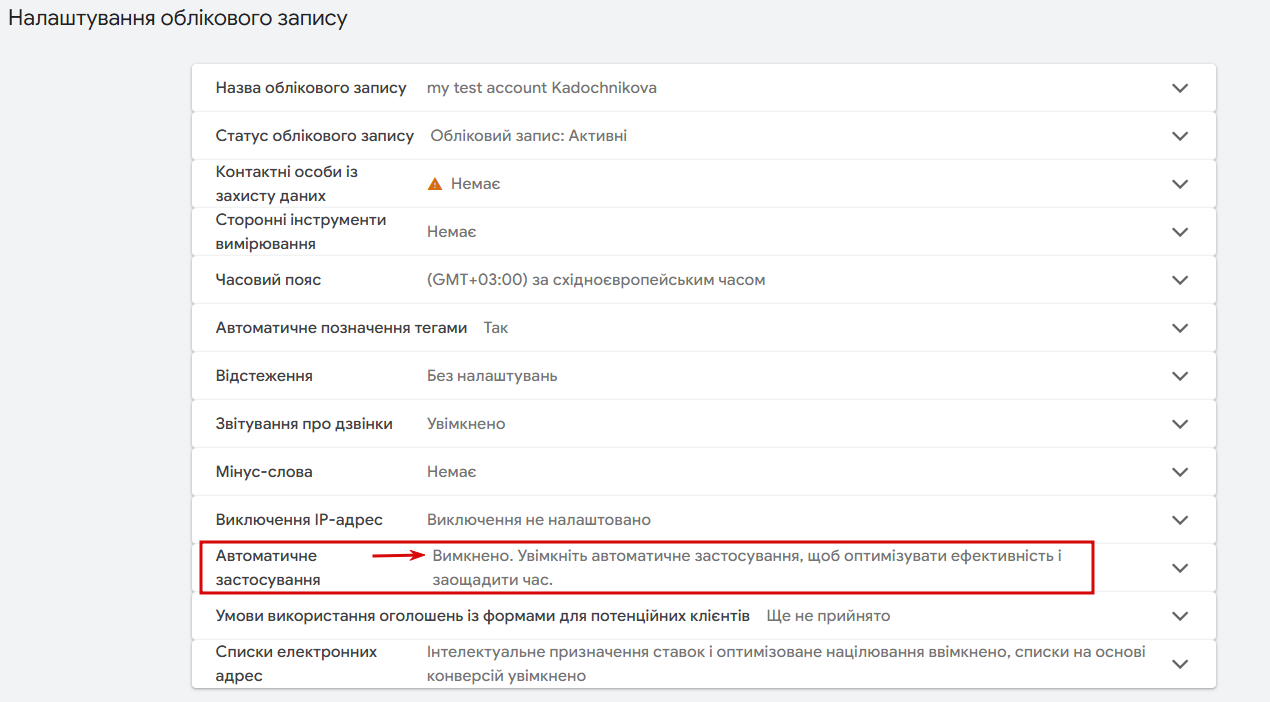1270x702 pixels.
Task: Expand the lead form terms row chevron
Action: (x=1180, y=616)
